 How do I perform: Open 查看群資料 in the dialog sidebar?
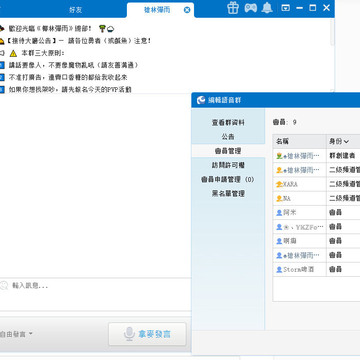pyautogui.click(x=228, y=122)
